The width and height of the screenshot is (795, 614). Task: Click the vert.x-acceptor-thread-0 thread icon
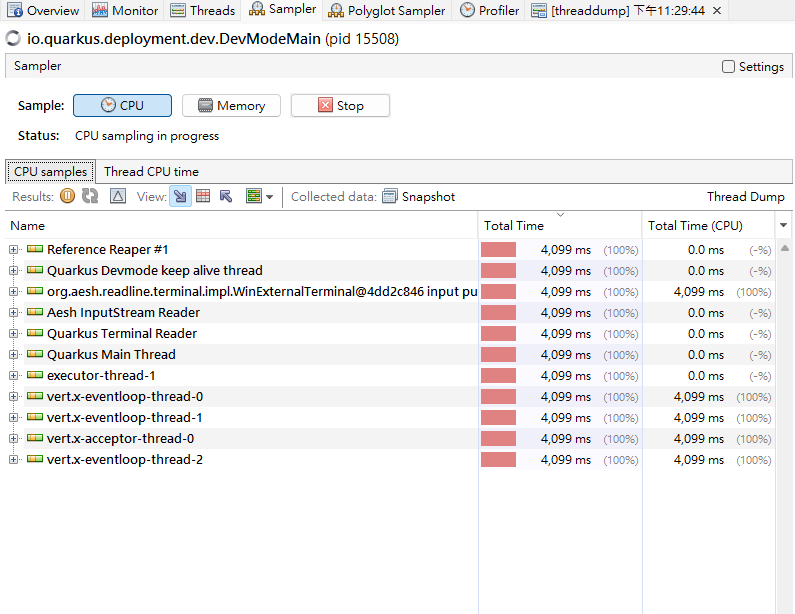[34, 438]
